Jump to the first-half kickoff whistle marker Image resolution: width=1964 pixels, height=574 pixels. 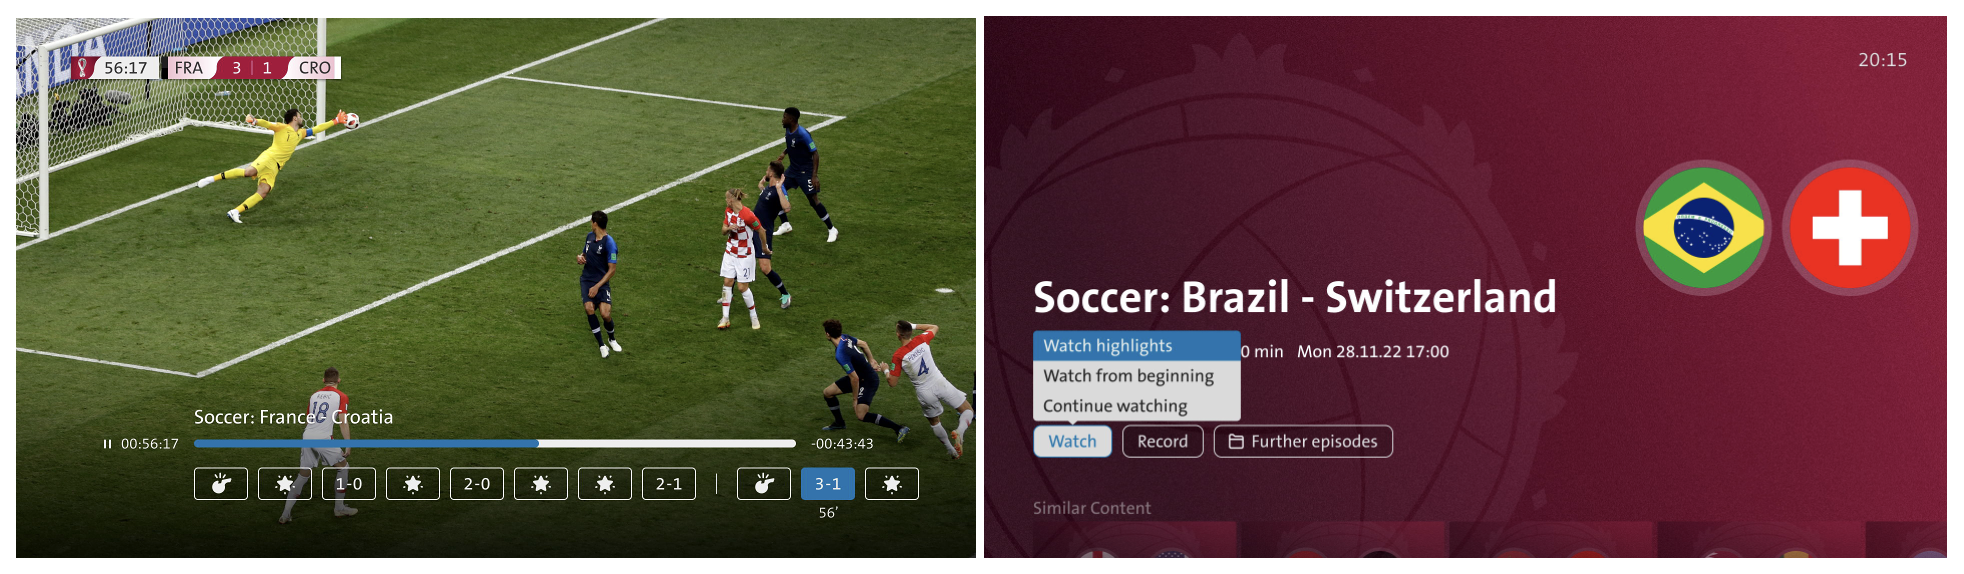tap(221, 484)
